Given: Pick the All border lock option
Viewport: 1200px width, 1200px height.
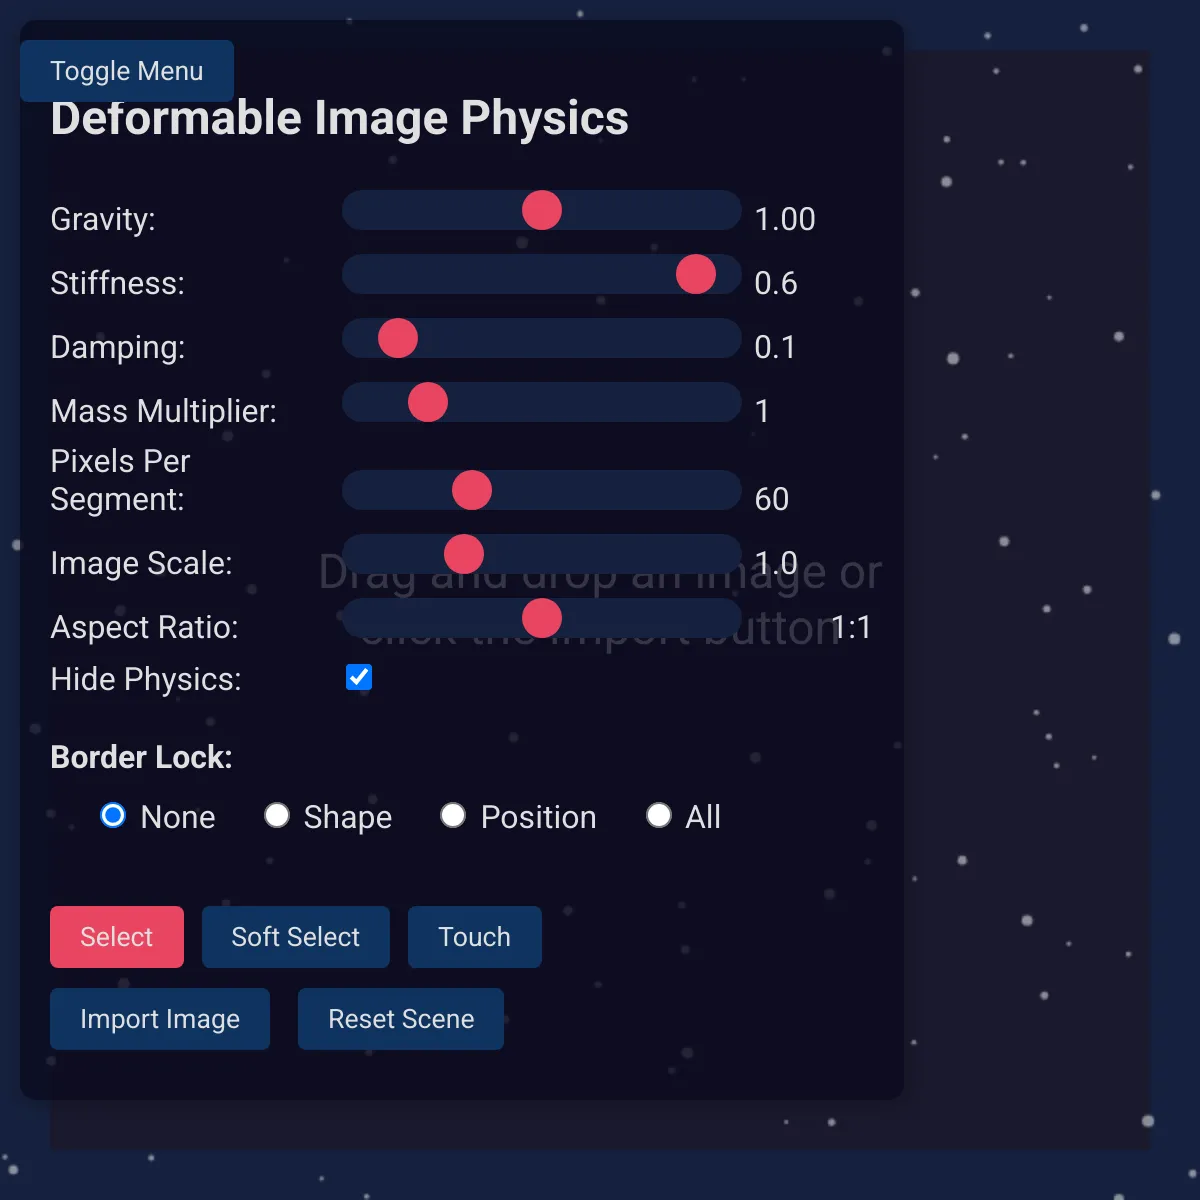Looking at the screenshot, I should (659, 816).
